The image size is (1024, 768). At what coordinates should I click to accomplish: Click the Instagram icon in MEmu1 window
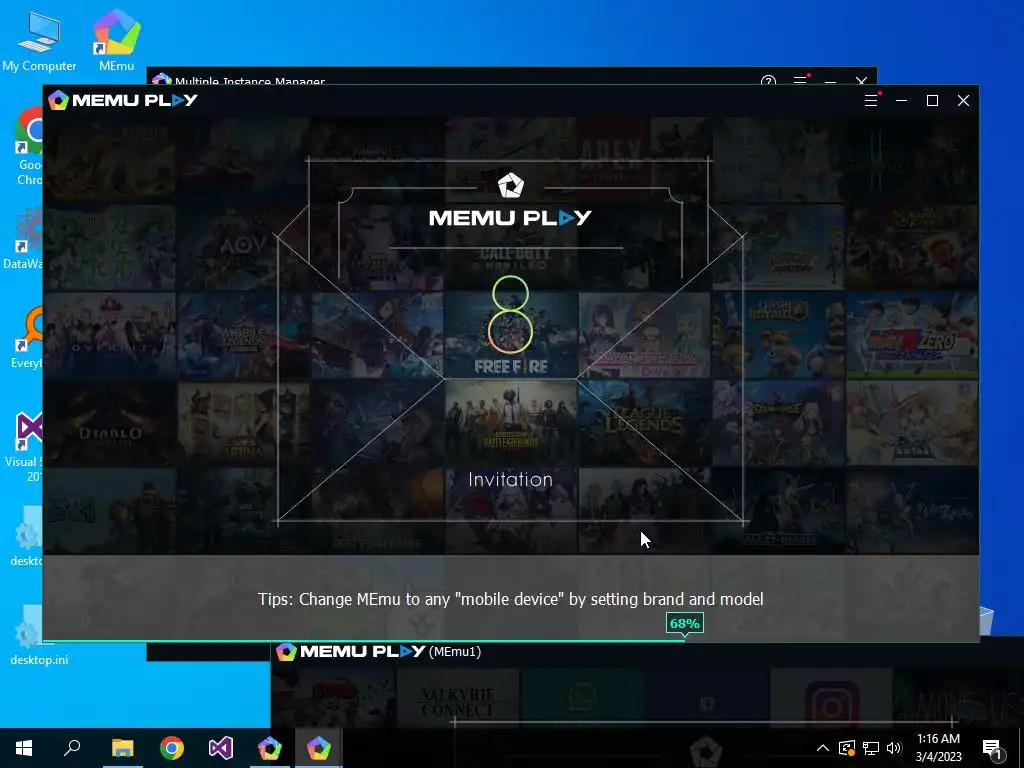tap(831, 705)
